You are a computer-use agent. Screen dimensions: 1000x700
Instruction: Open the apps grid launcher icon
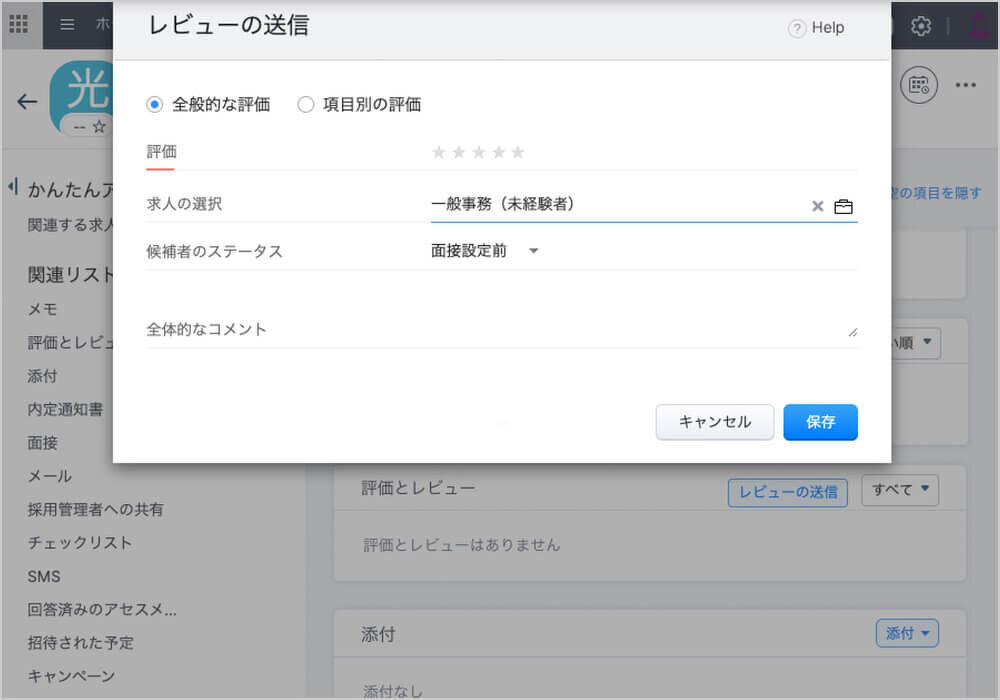click(x=18, y=25)
